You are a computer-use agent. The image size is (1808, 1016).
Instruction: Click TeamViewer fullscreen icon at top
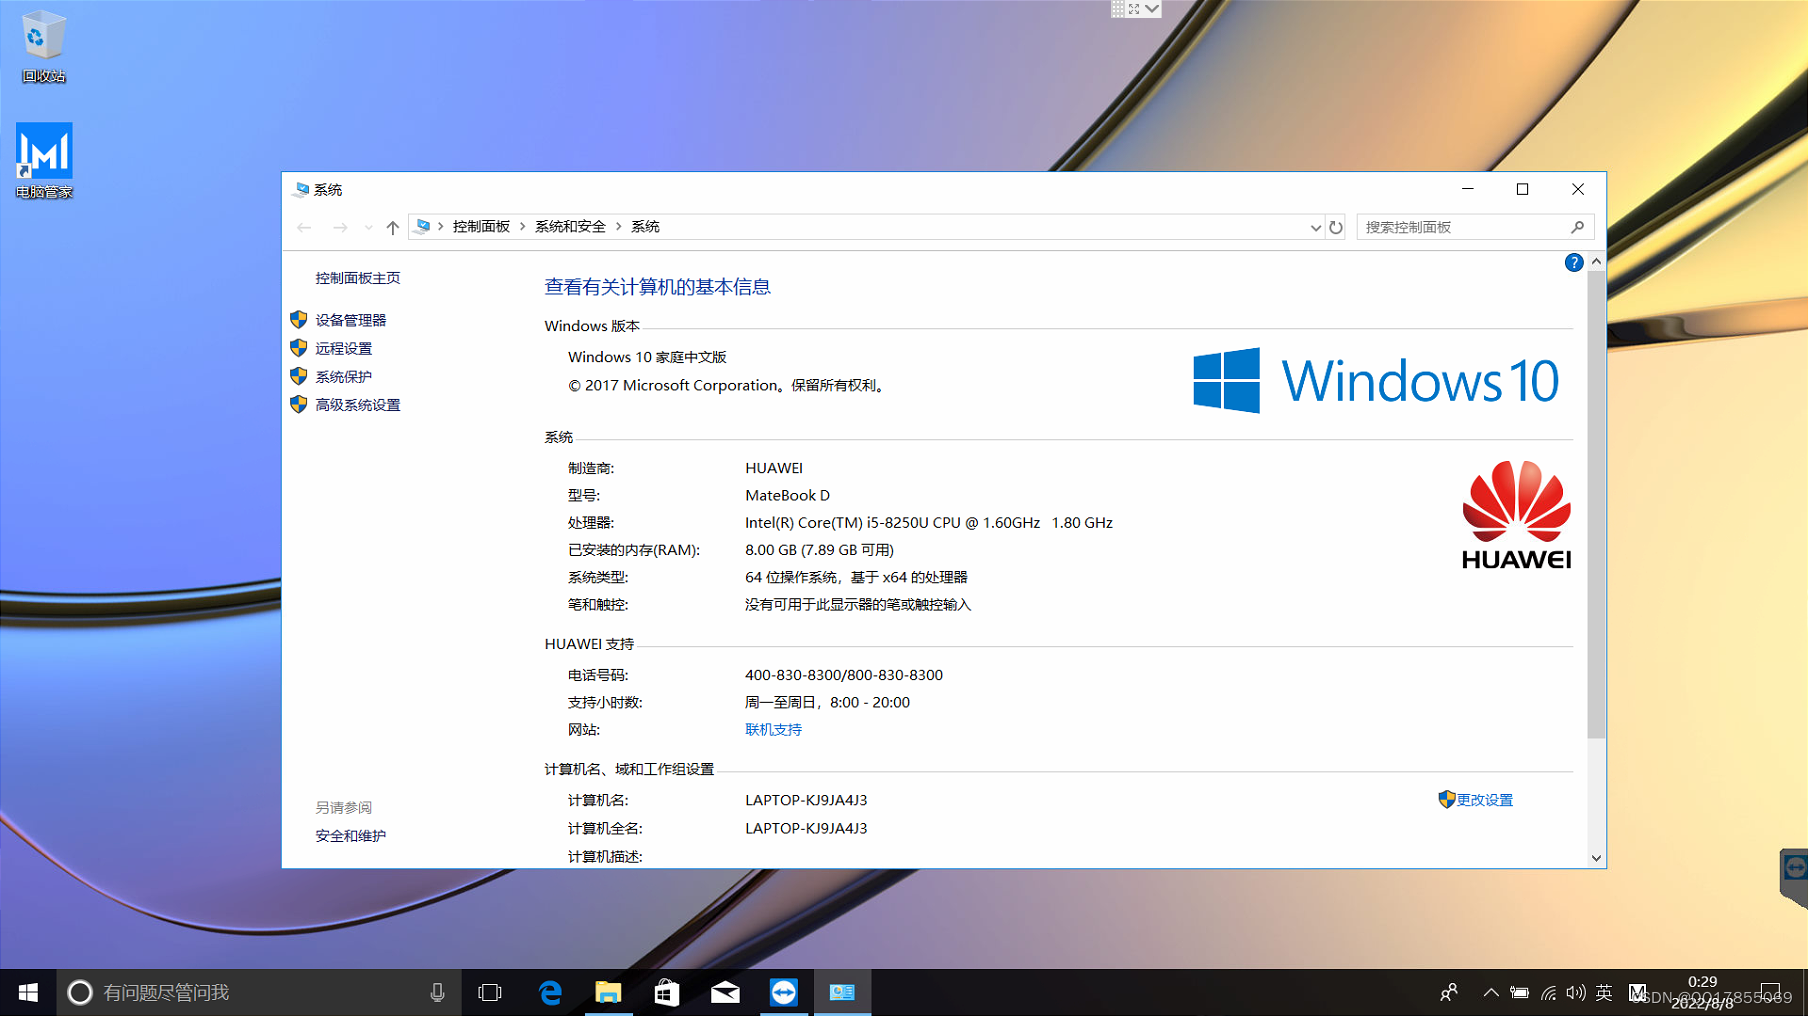tap(1134, 9)
